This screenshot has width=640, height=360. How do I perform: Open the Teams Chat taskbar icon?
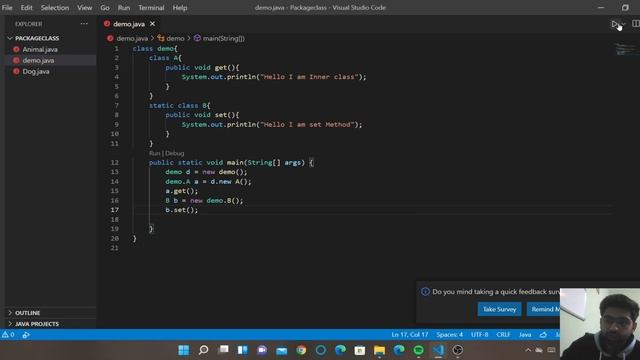pyautogui.click(x=262, y=350)
